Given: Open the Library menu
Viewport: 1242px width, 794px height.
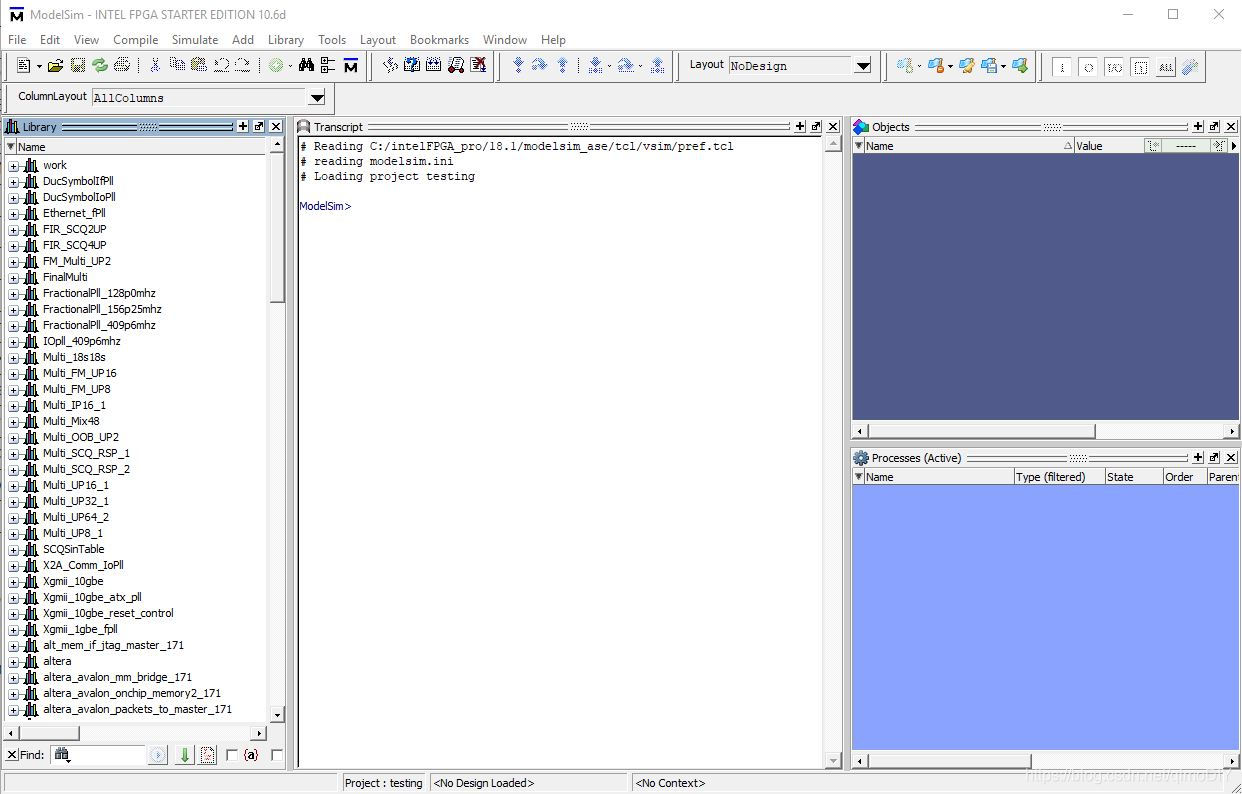Looking at the screenshot, I should point(286,40).
